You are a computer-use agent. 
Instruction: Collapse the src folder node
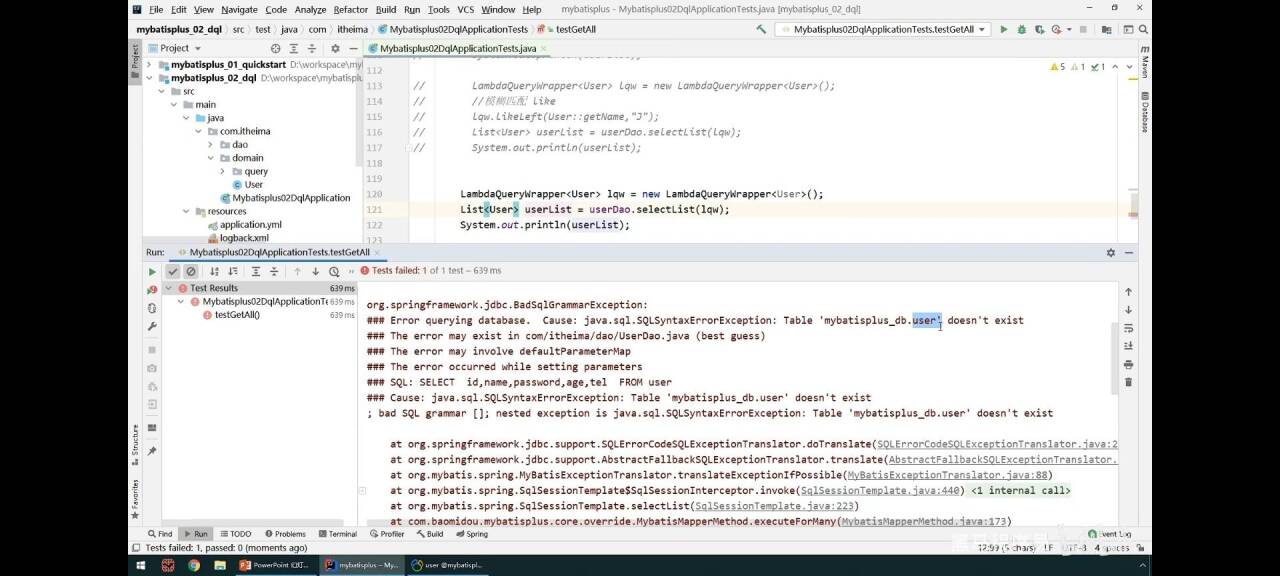[x=162, y=91]
